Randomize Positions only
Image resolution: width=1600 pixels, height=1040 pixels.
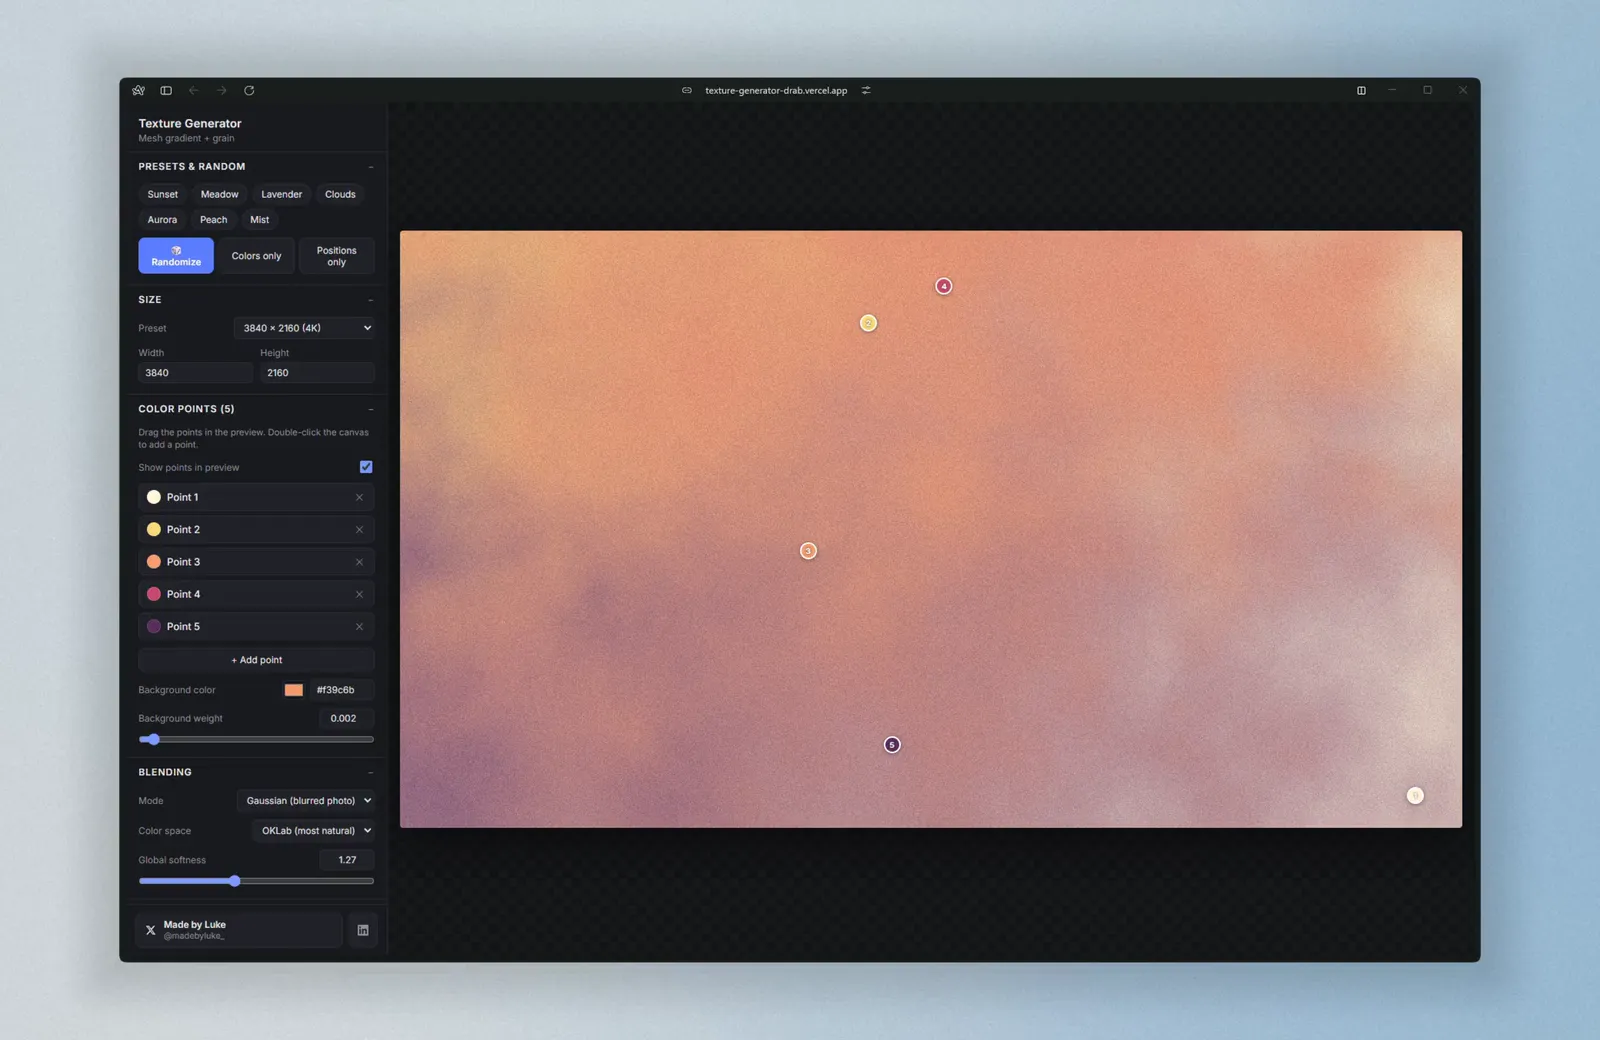(337, 256)
